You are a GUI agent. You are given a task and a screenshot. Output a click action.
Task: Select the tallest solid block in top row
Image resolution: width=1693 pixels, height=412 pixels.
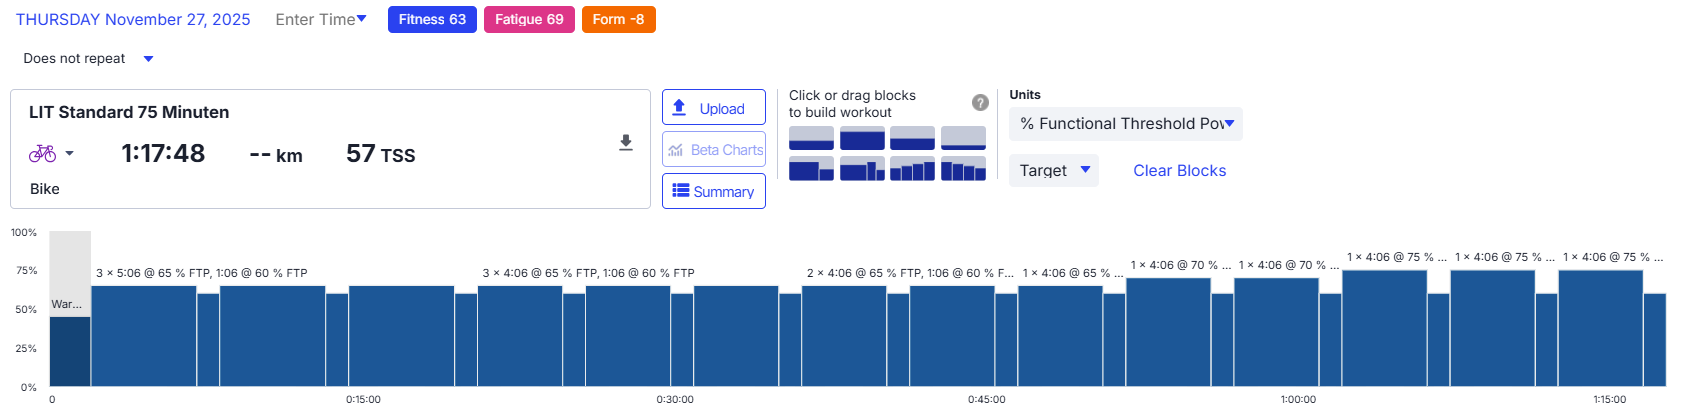[862, 138]
